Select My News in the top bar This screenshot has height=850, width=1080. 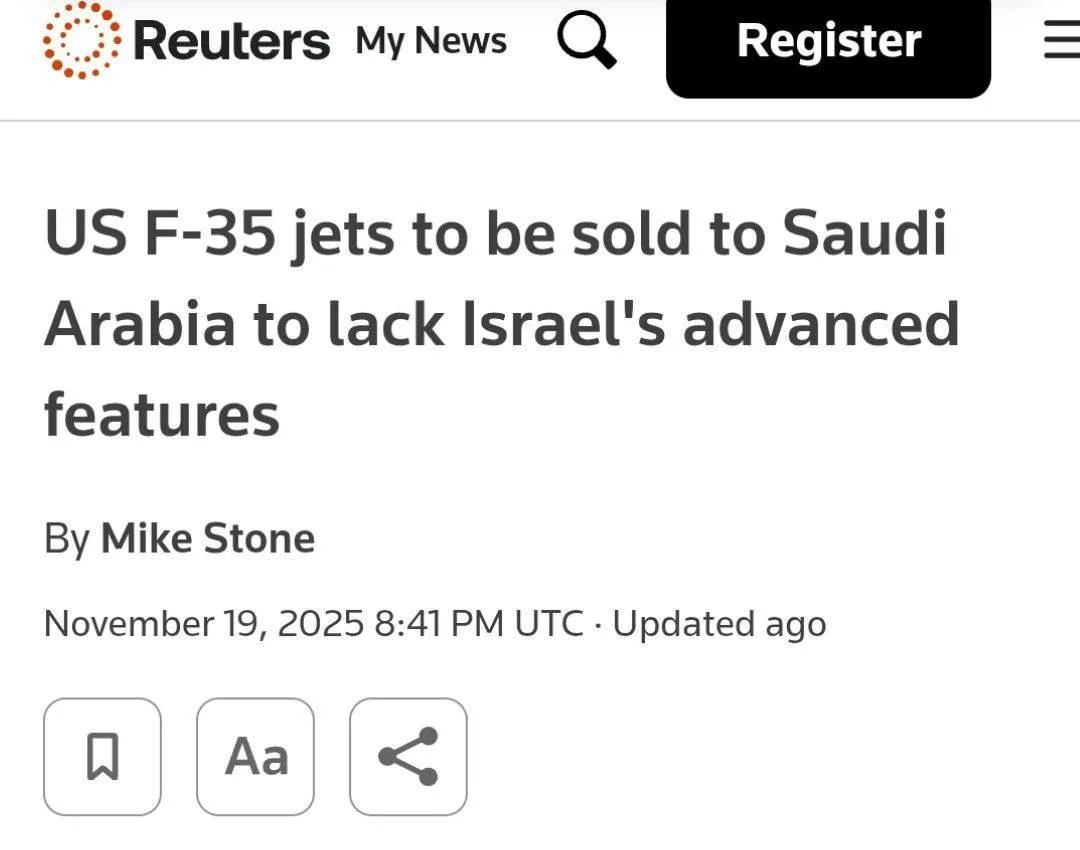pyautogui.click(x=431, y=42)
